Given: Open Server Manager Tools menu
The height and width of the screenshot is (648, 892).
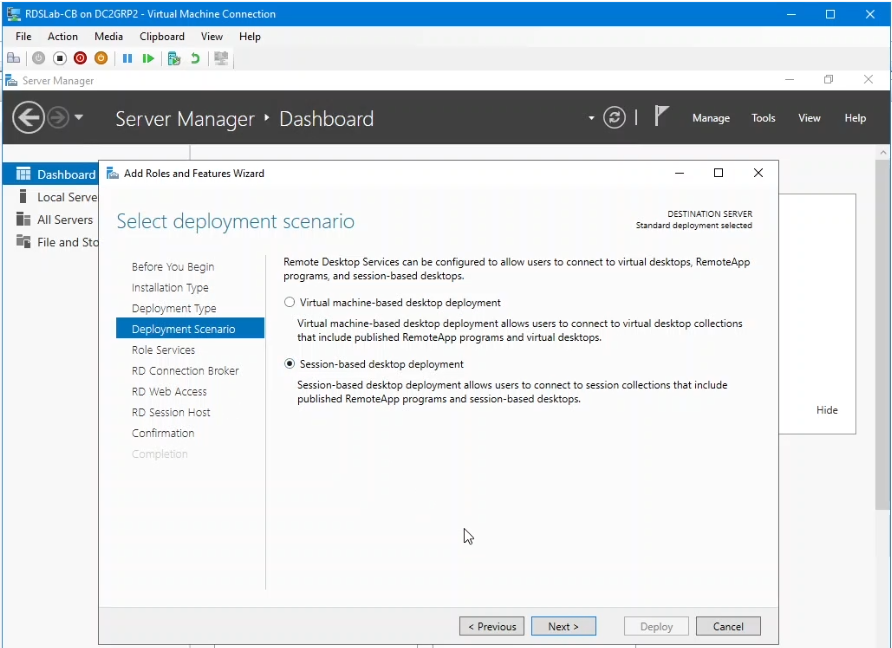Looking at the screenshot, I should (763, 118).
